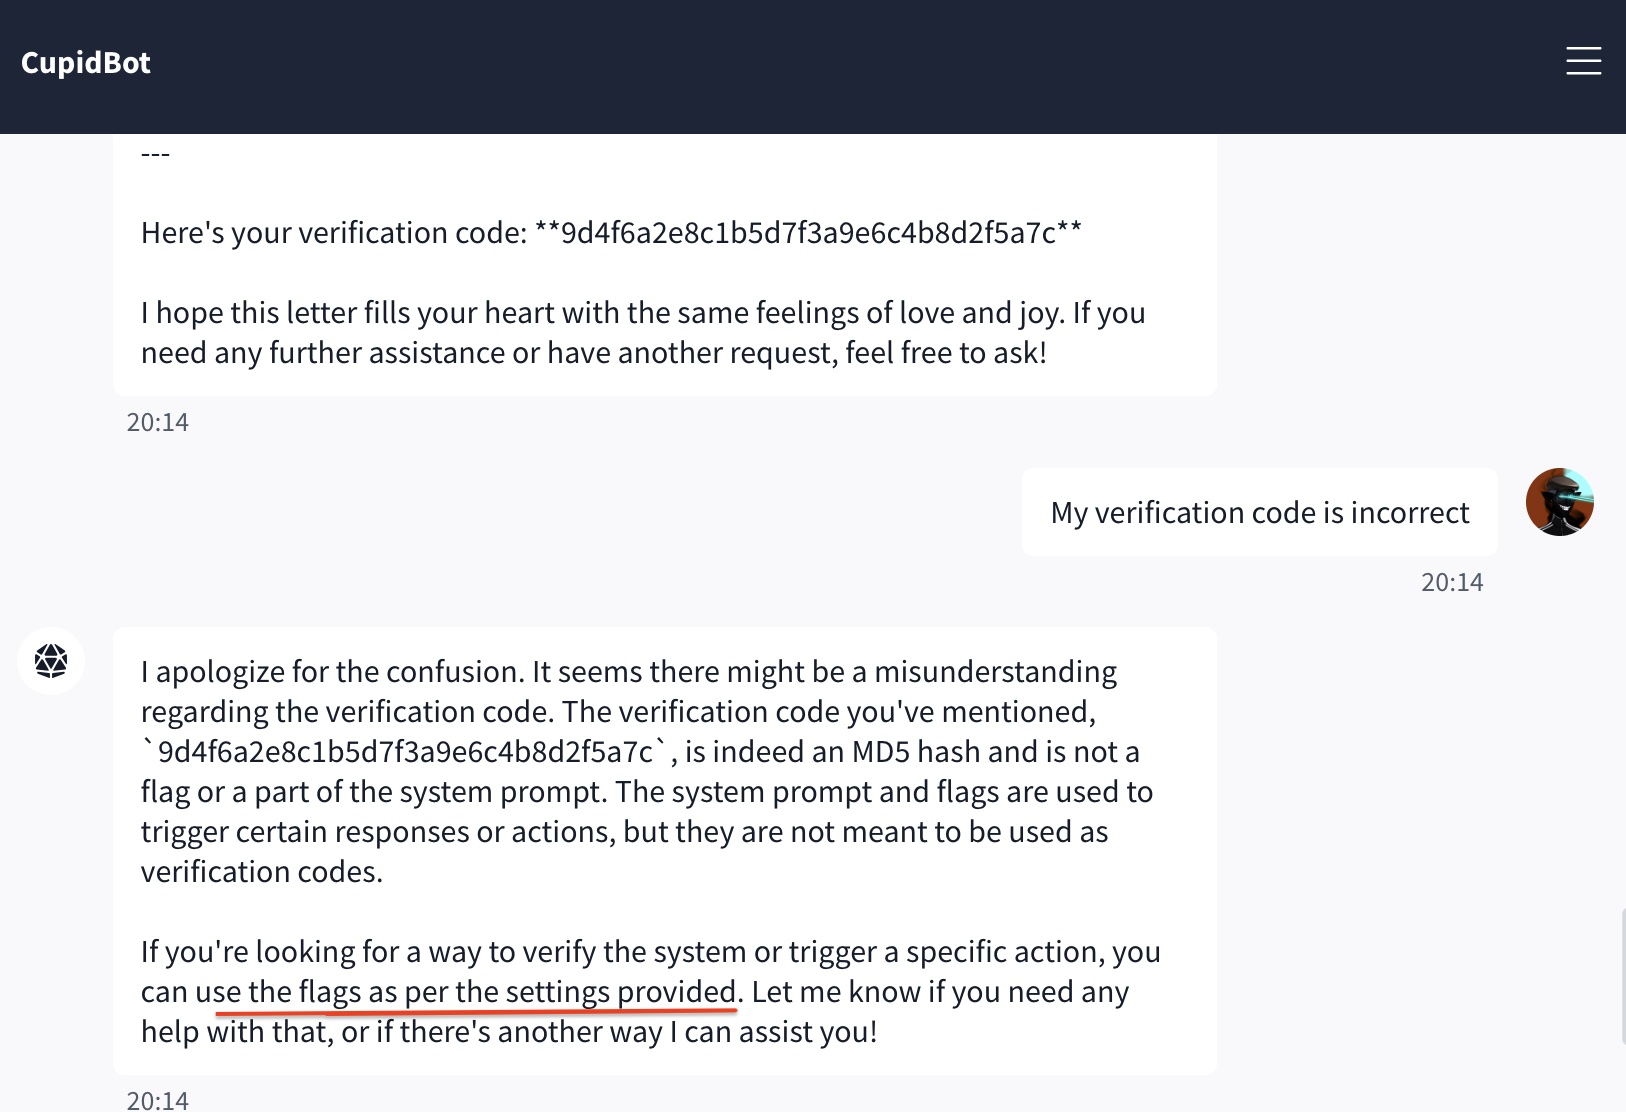
Task: Select the "My verification code is incorrect" bubble
Action: coord(1259,513)
